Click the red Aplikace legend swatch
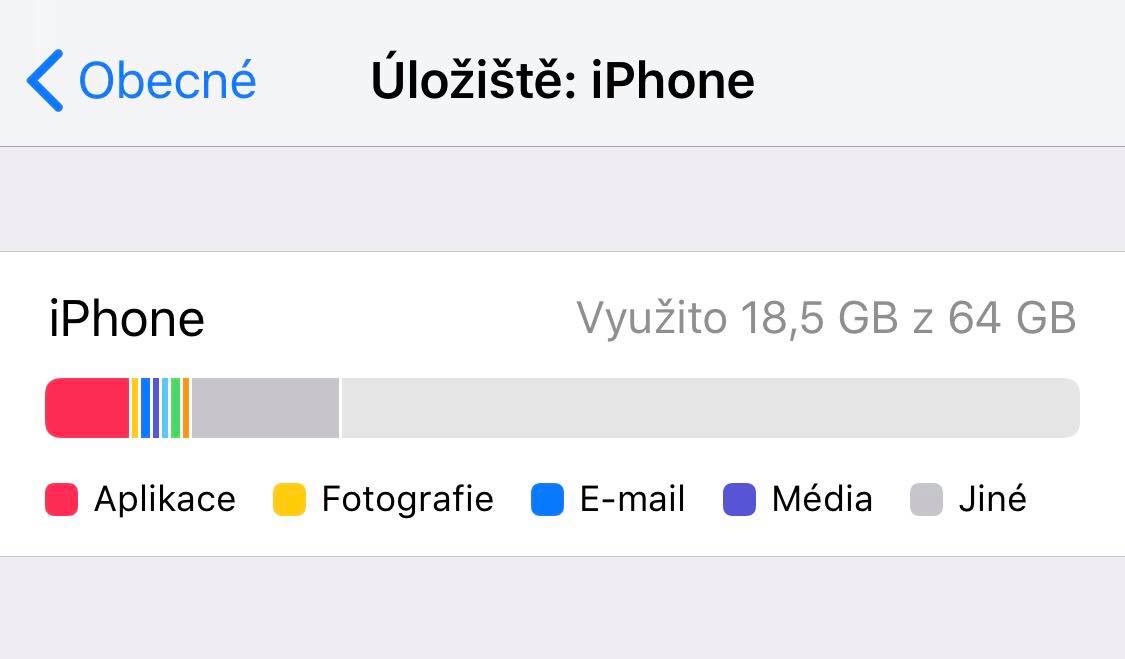Screen dimensions: 1125x659 [61, 499]
